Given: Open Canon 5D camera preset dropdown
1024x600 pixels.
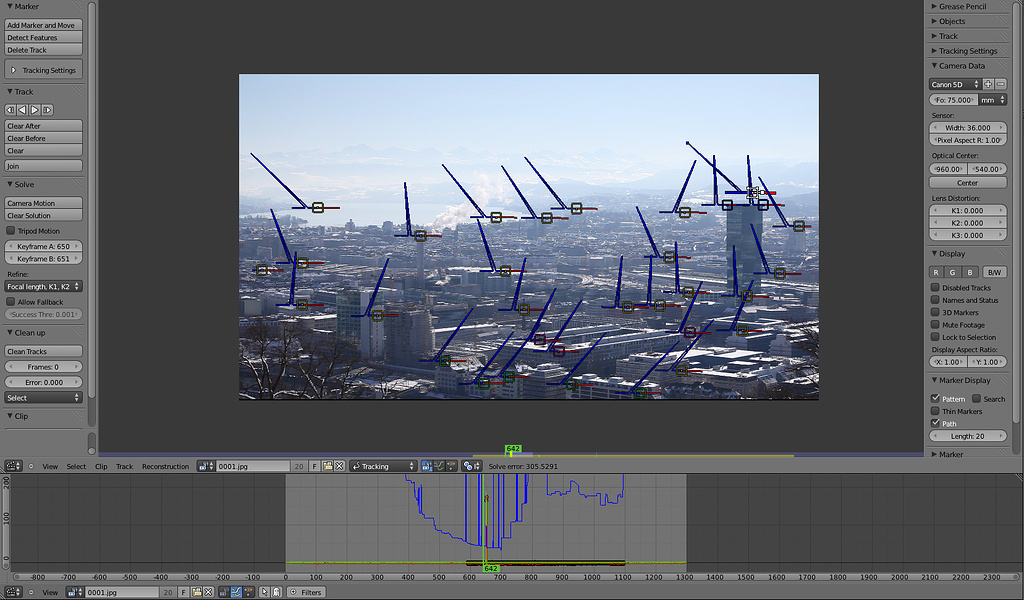Looking at the screenshot, I should click(955, 84).
